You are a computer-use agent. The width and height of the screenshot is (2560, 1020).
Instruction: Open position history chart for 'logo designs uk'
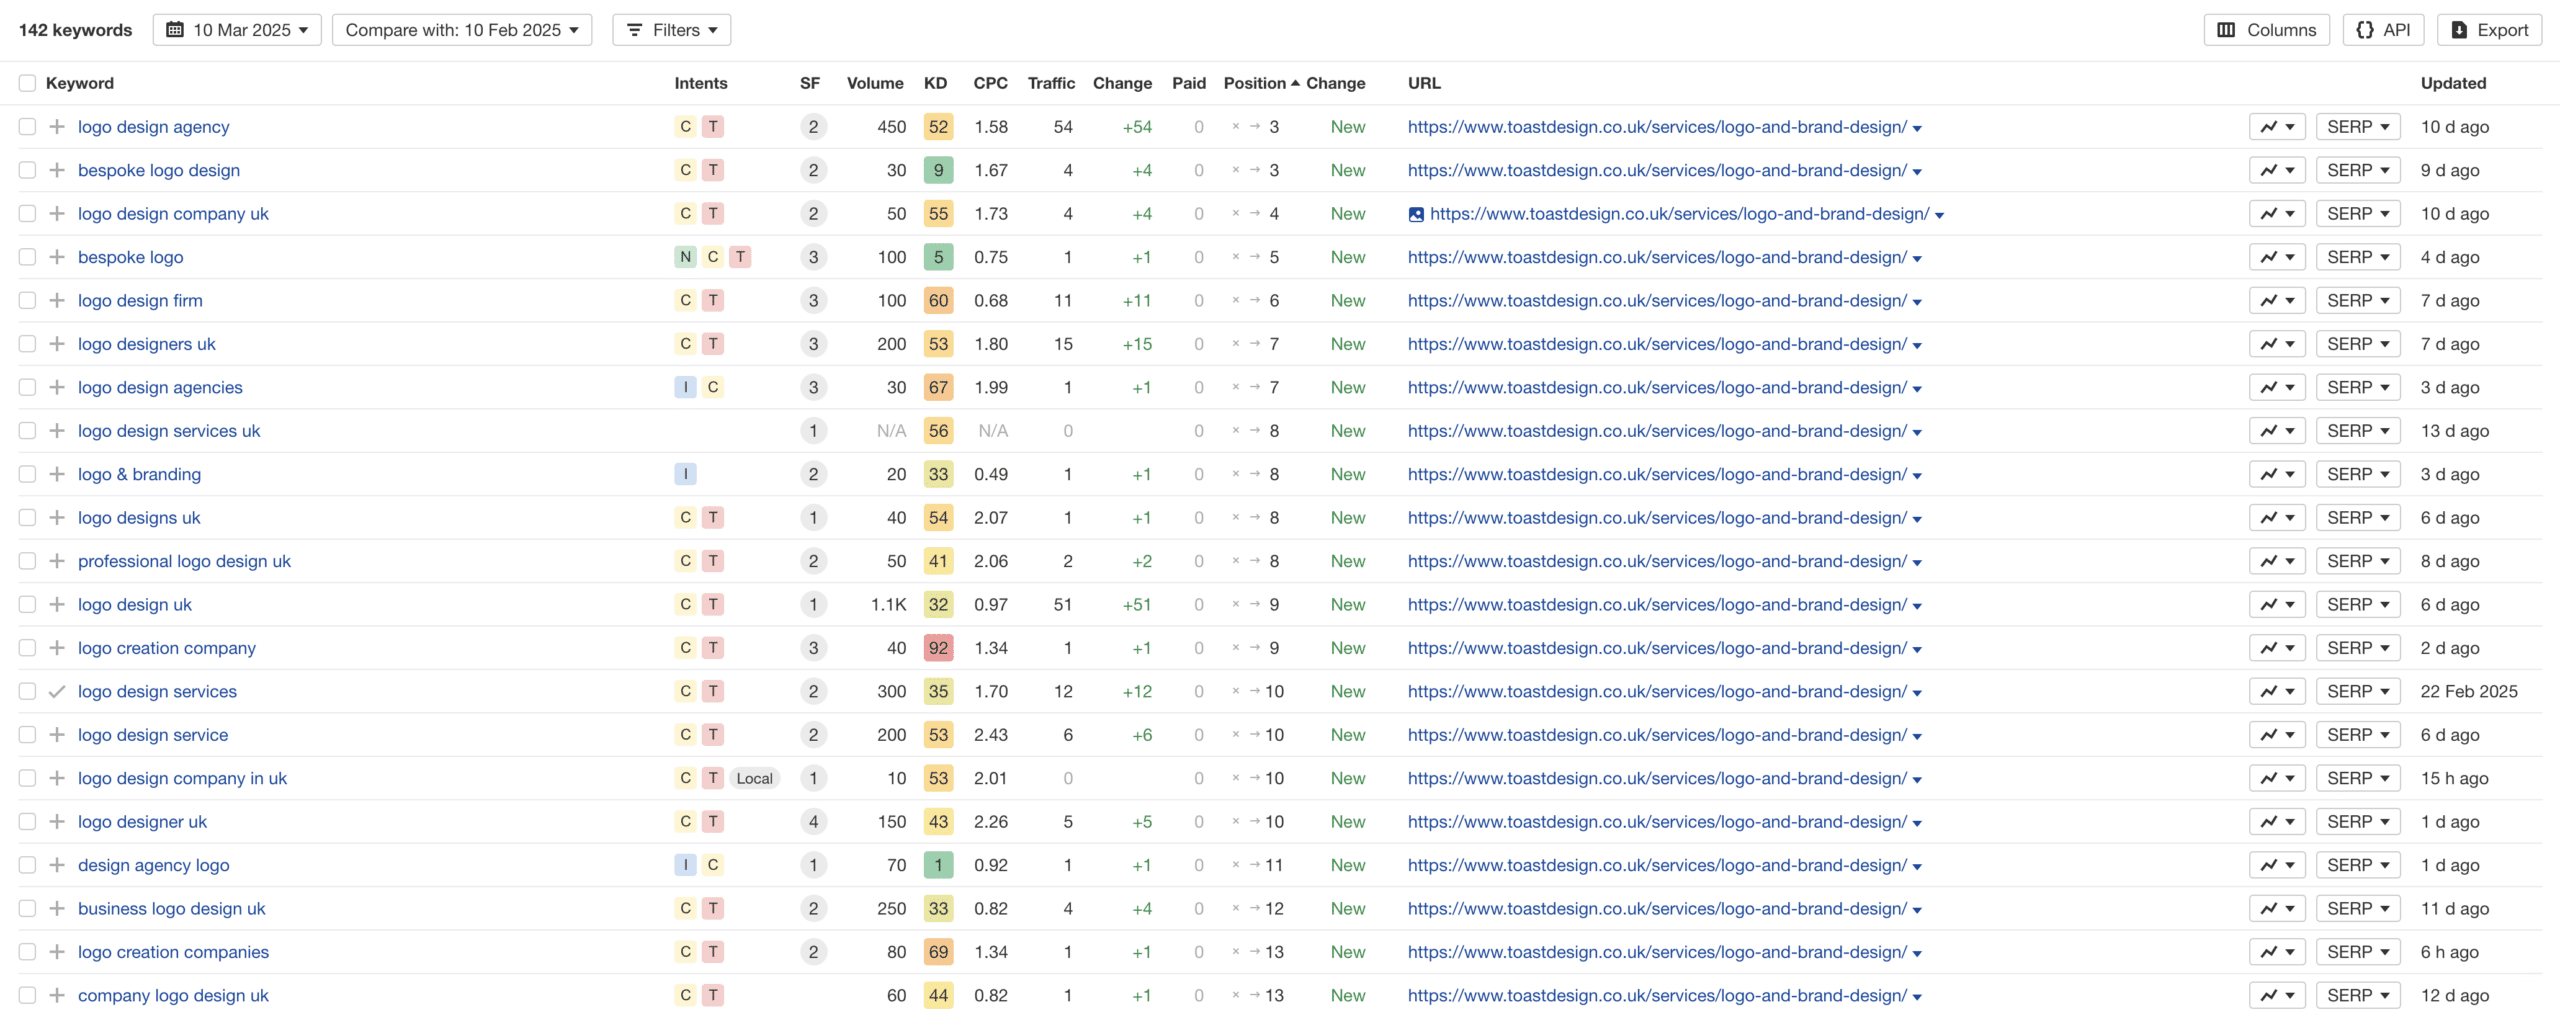(x=2277, y=518)
